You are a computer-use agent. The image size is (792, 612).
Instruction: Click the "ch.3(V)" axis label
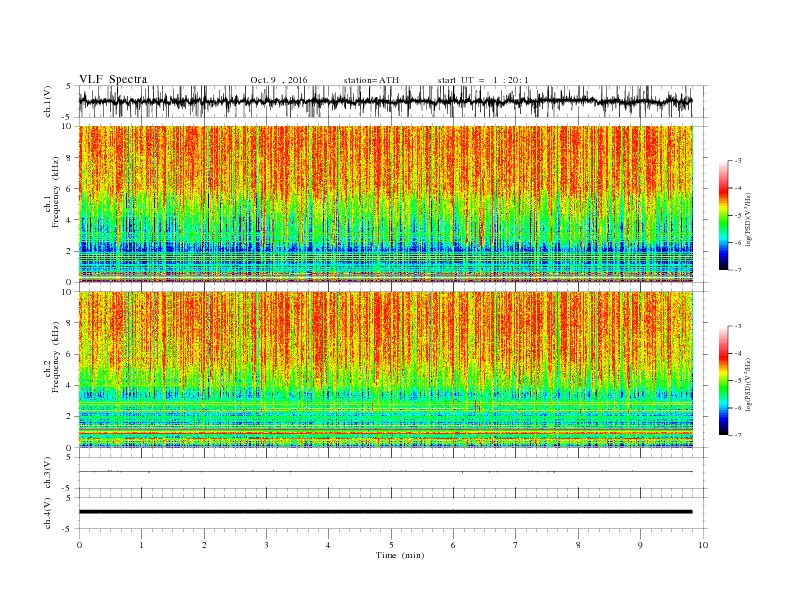tap(48, 473)
